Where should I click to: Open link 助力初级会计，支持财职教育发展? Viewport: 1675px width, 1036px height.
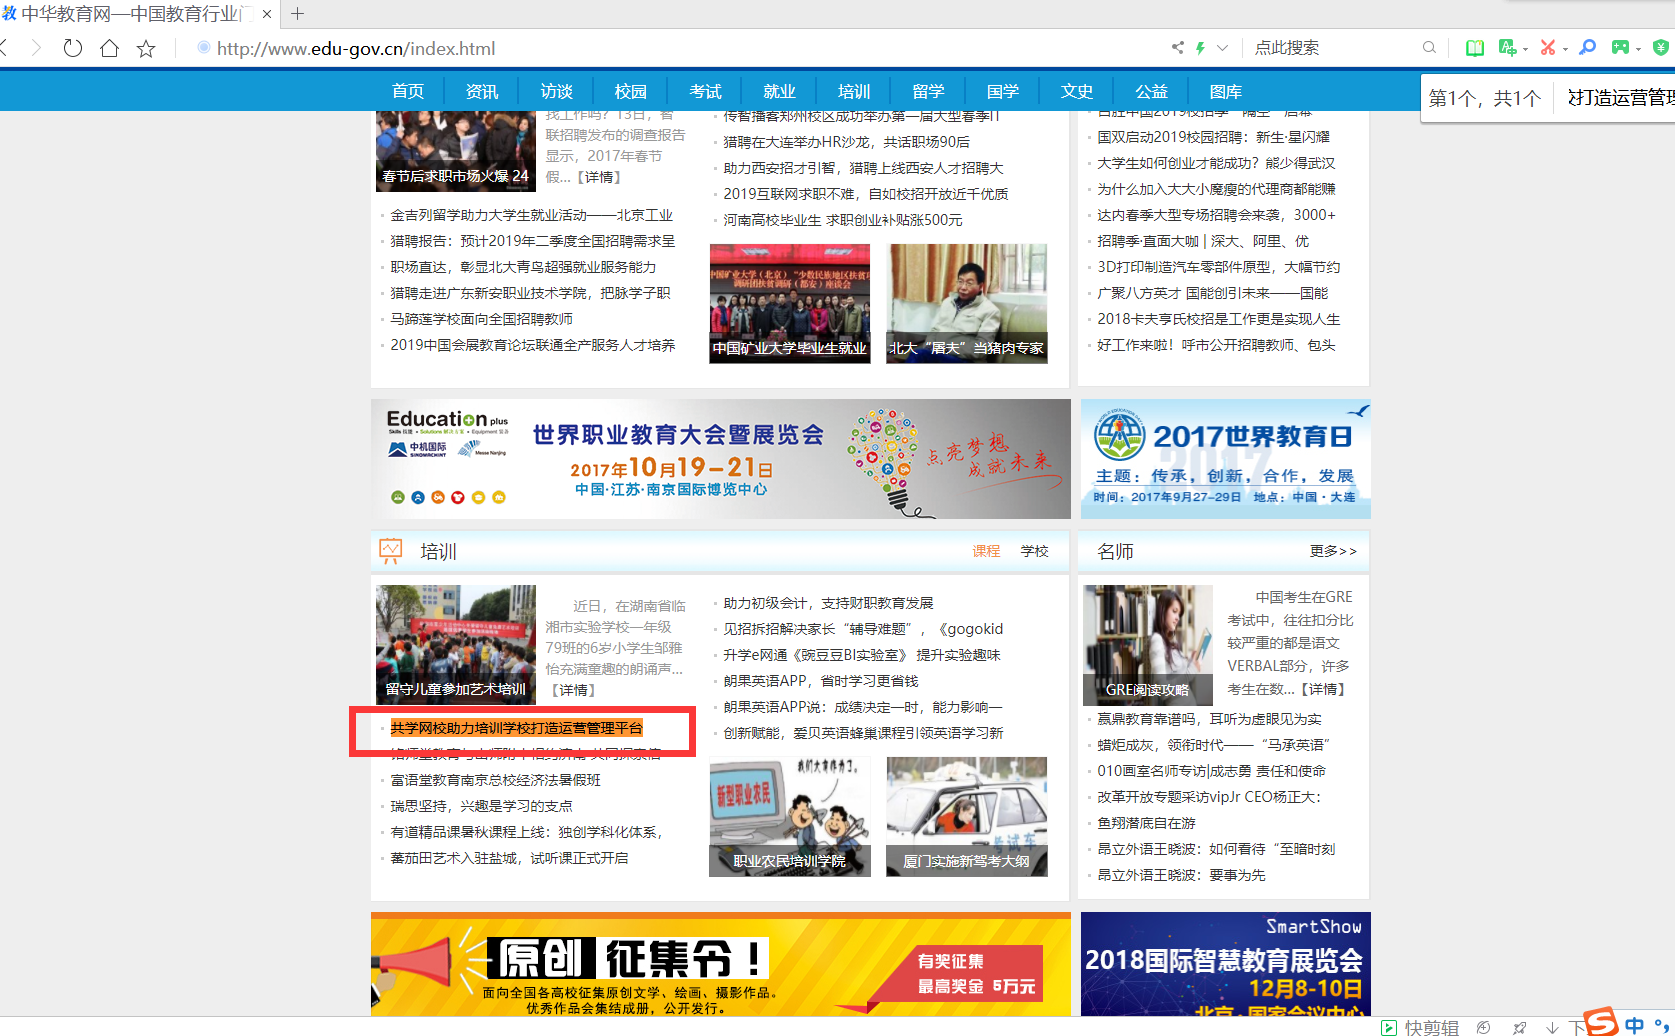point(828,603)
